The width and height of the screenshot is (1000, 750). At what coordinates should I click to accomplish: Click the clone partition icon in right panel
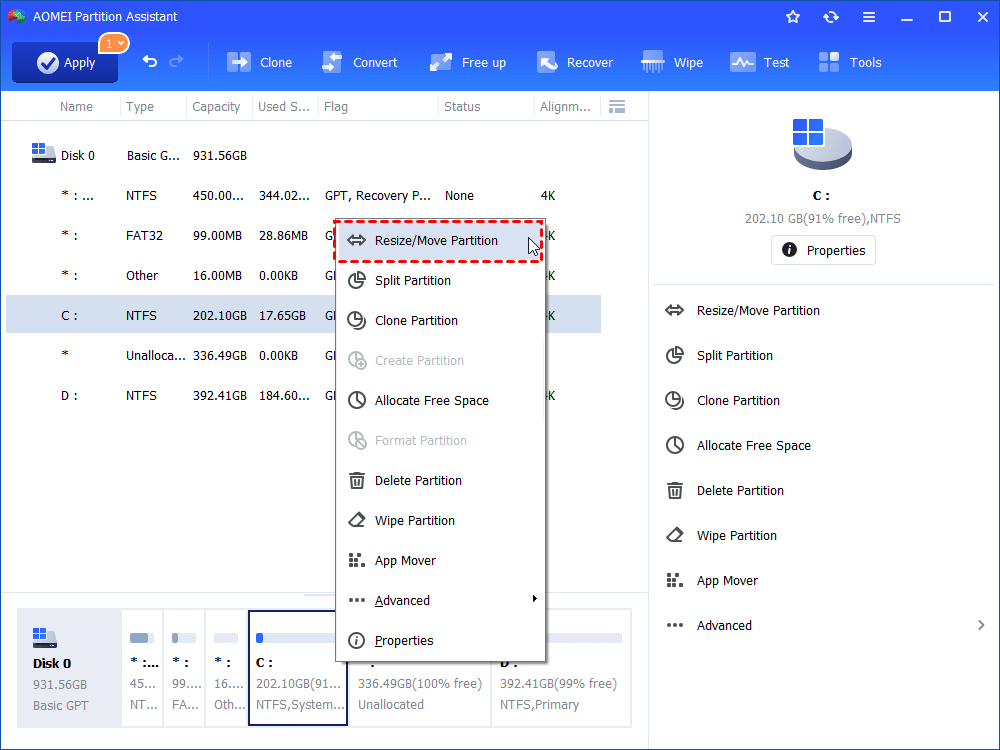675,401
